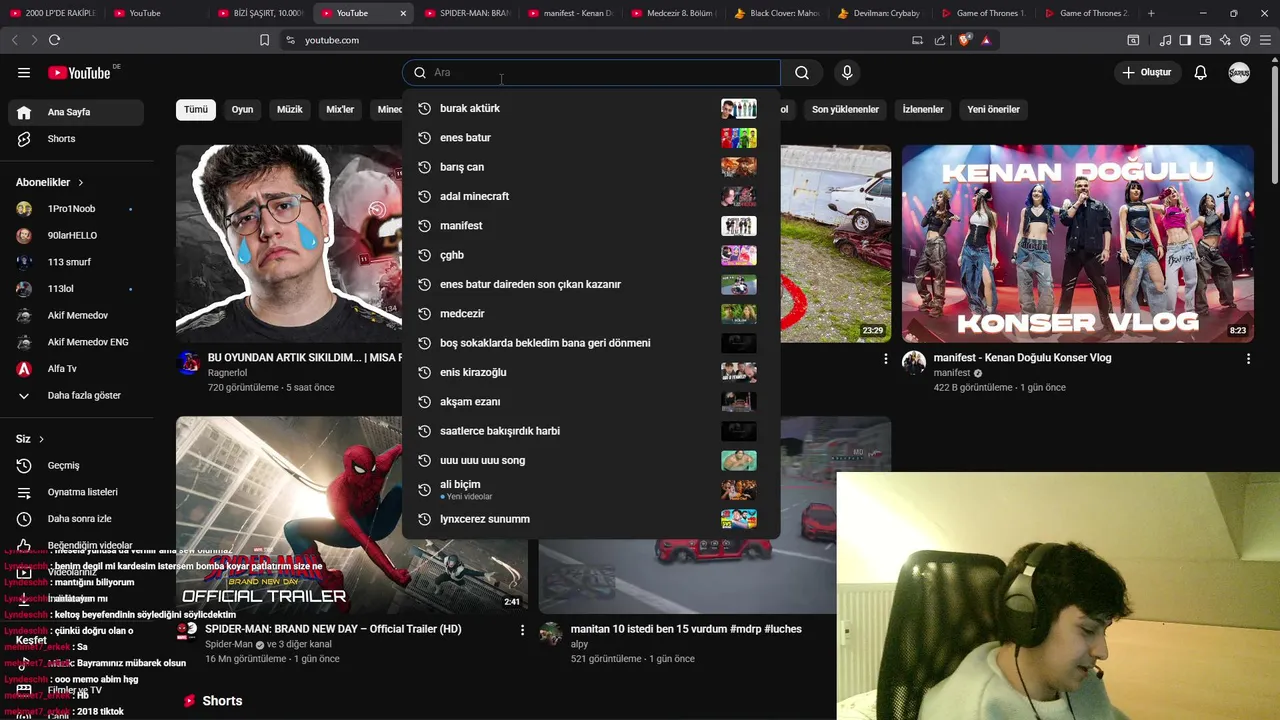The height and width of the screenshot is (720, 1280).
Task: Choose suggestion 'burak aktürk'
Action: click(591, 108)
